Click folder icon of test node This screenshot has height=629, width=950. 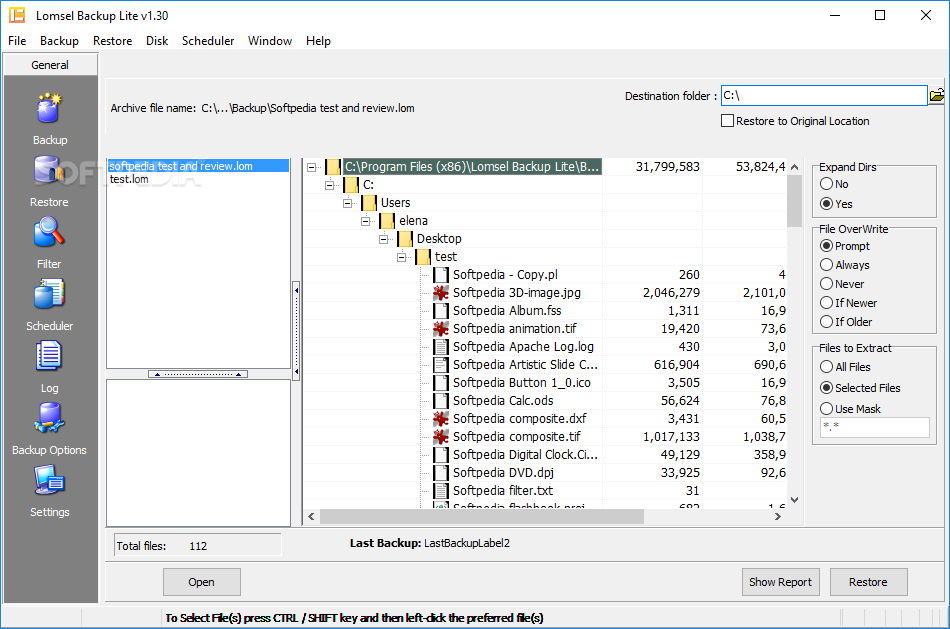click(x=423, y=257)
